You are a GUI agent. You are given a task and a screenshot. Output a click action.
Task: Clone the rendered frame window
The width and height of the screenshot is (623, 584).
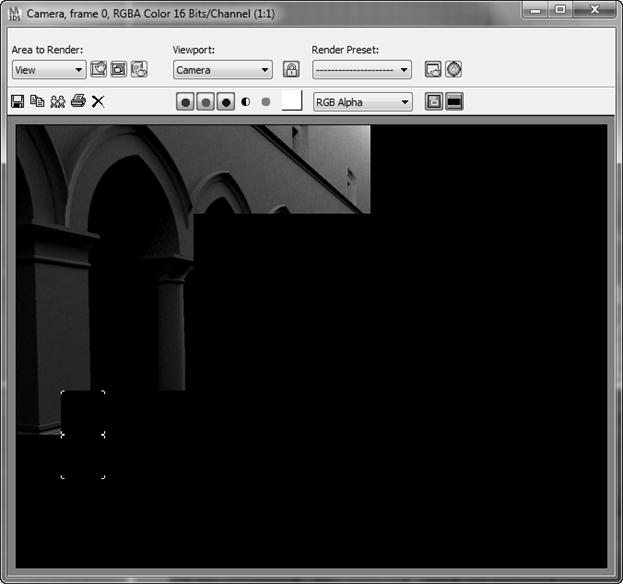(x=57, y=102)
